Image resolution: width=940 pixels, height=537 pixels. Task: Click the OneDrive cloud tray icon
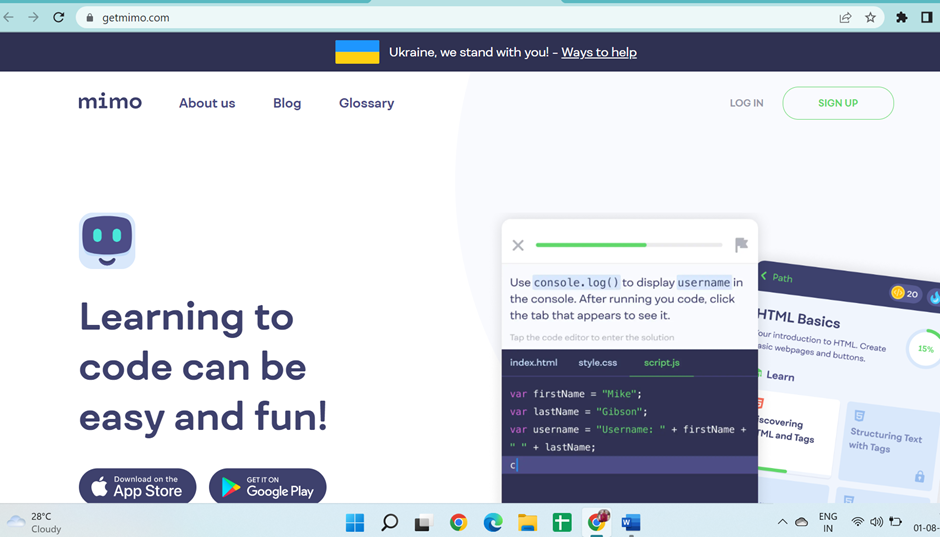[801, 522]
